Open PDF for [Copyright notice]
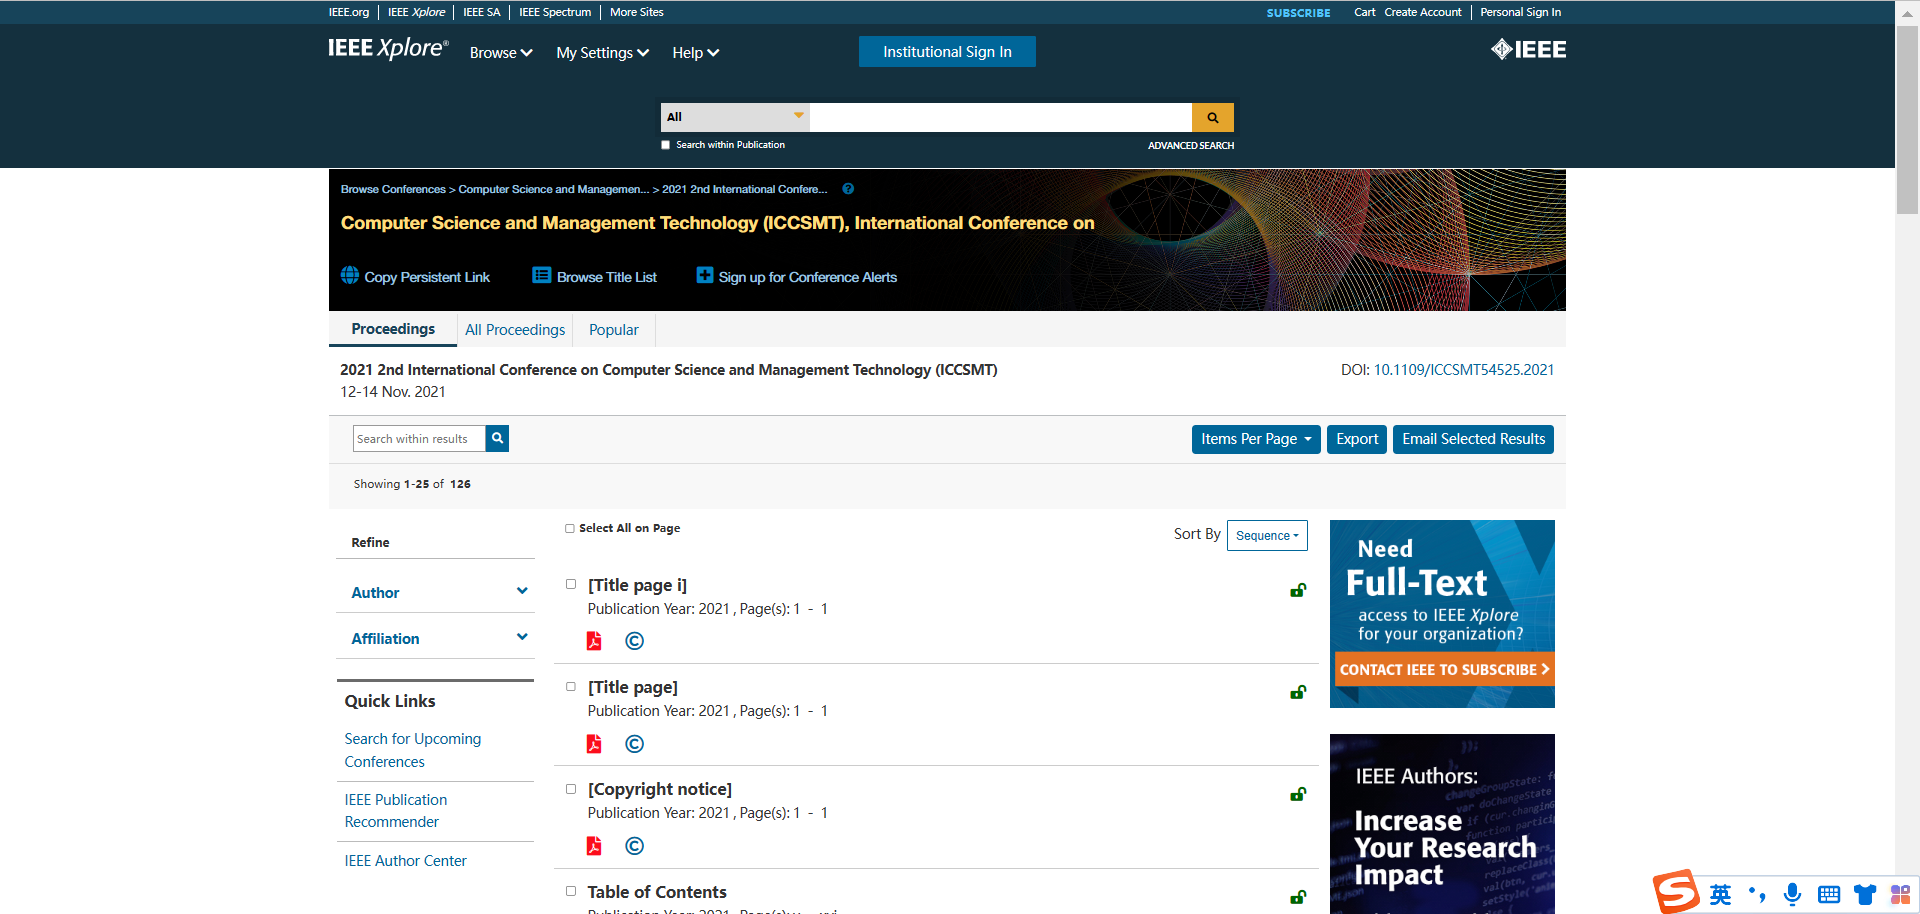 pyautogui.click(x=594, y=846)
